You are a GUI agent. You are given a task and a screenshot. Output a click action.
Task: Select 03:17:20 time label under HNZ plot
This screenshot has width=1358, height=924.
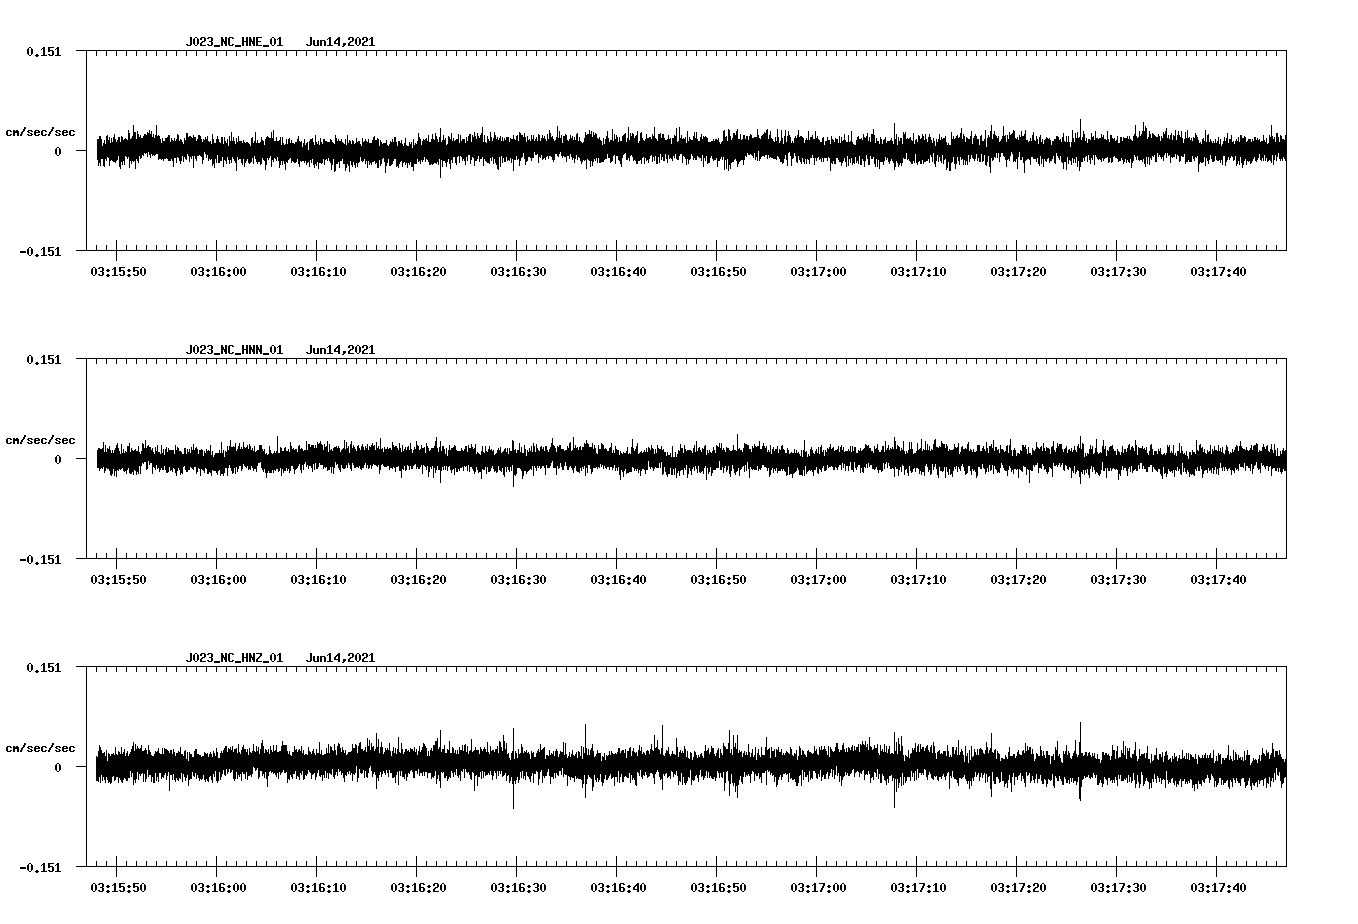coord(1018,888)
